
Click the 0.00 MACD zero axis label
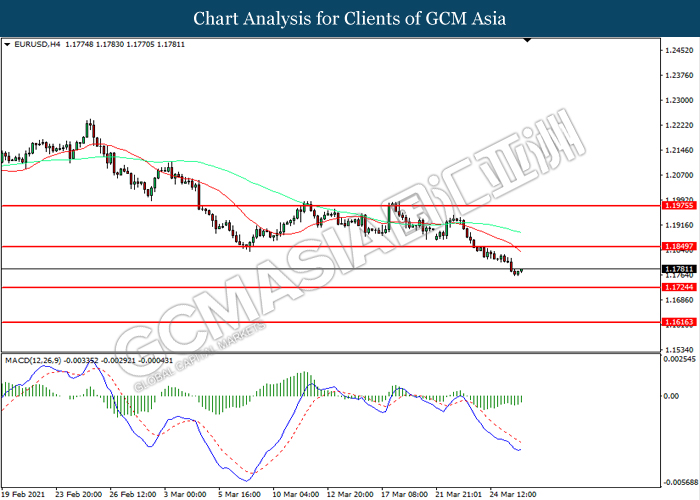click(671, 396)
